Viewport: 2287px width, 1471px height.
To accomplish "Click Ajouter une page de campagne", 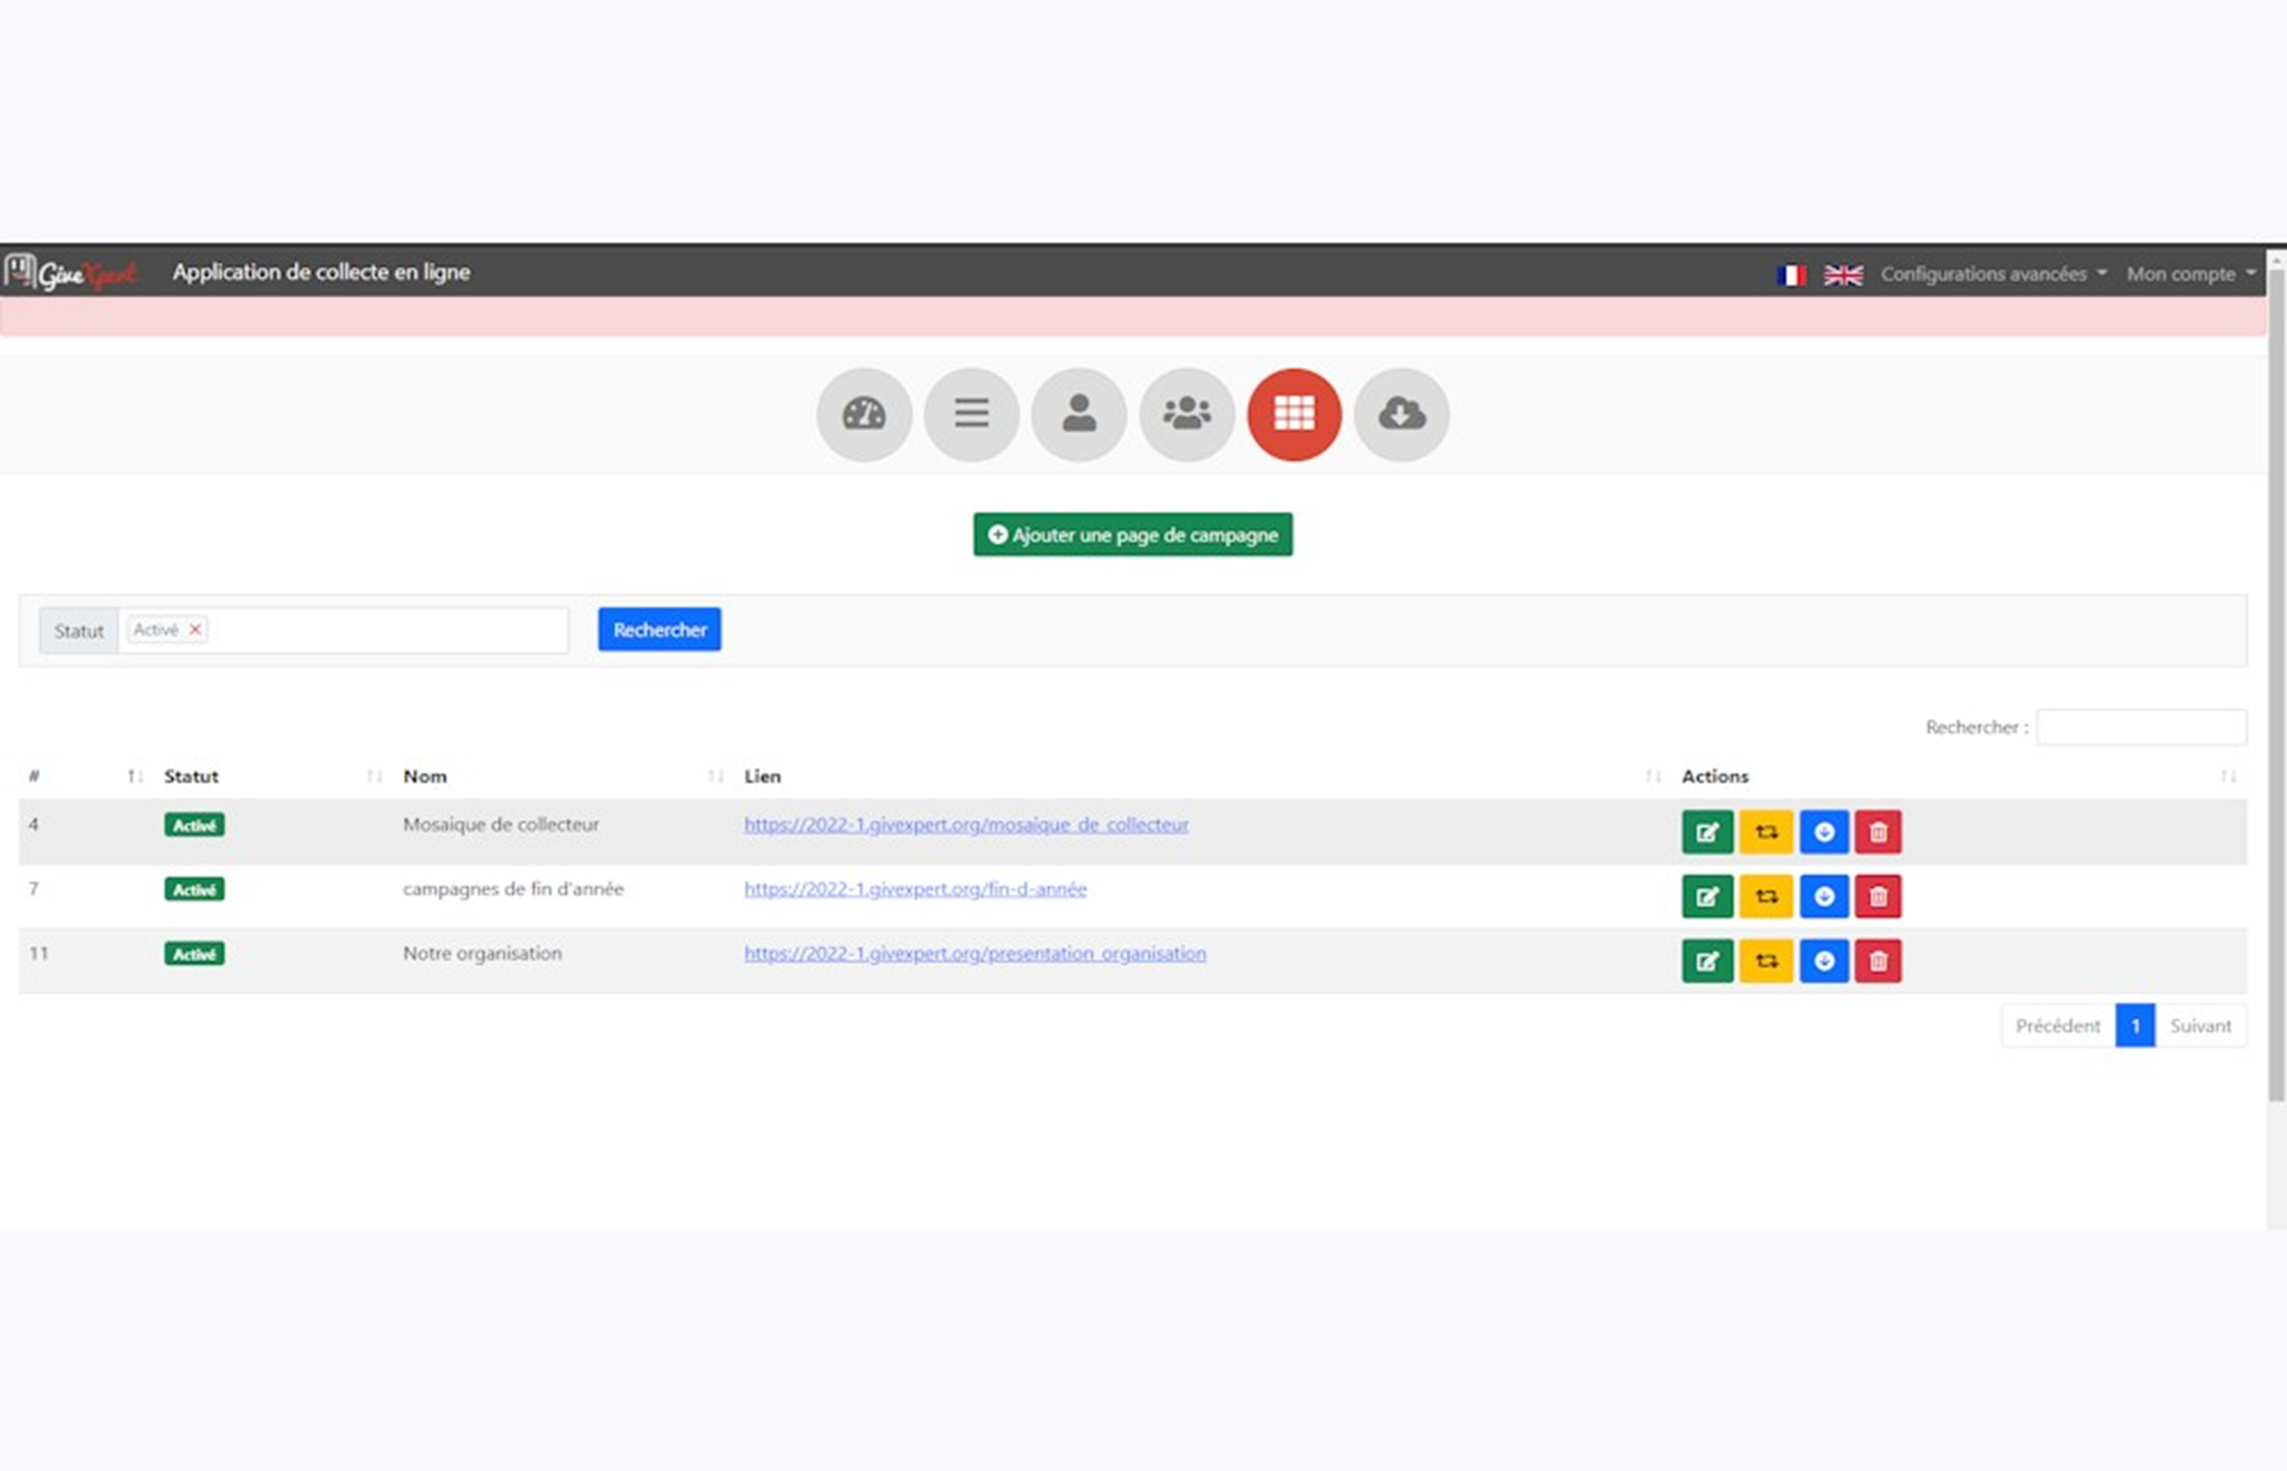I will click(1133, 535).
